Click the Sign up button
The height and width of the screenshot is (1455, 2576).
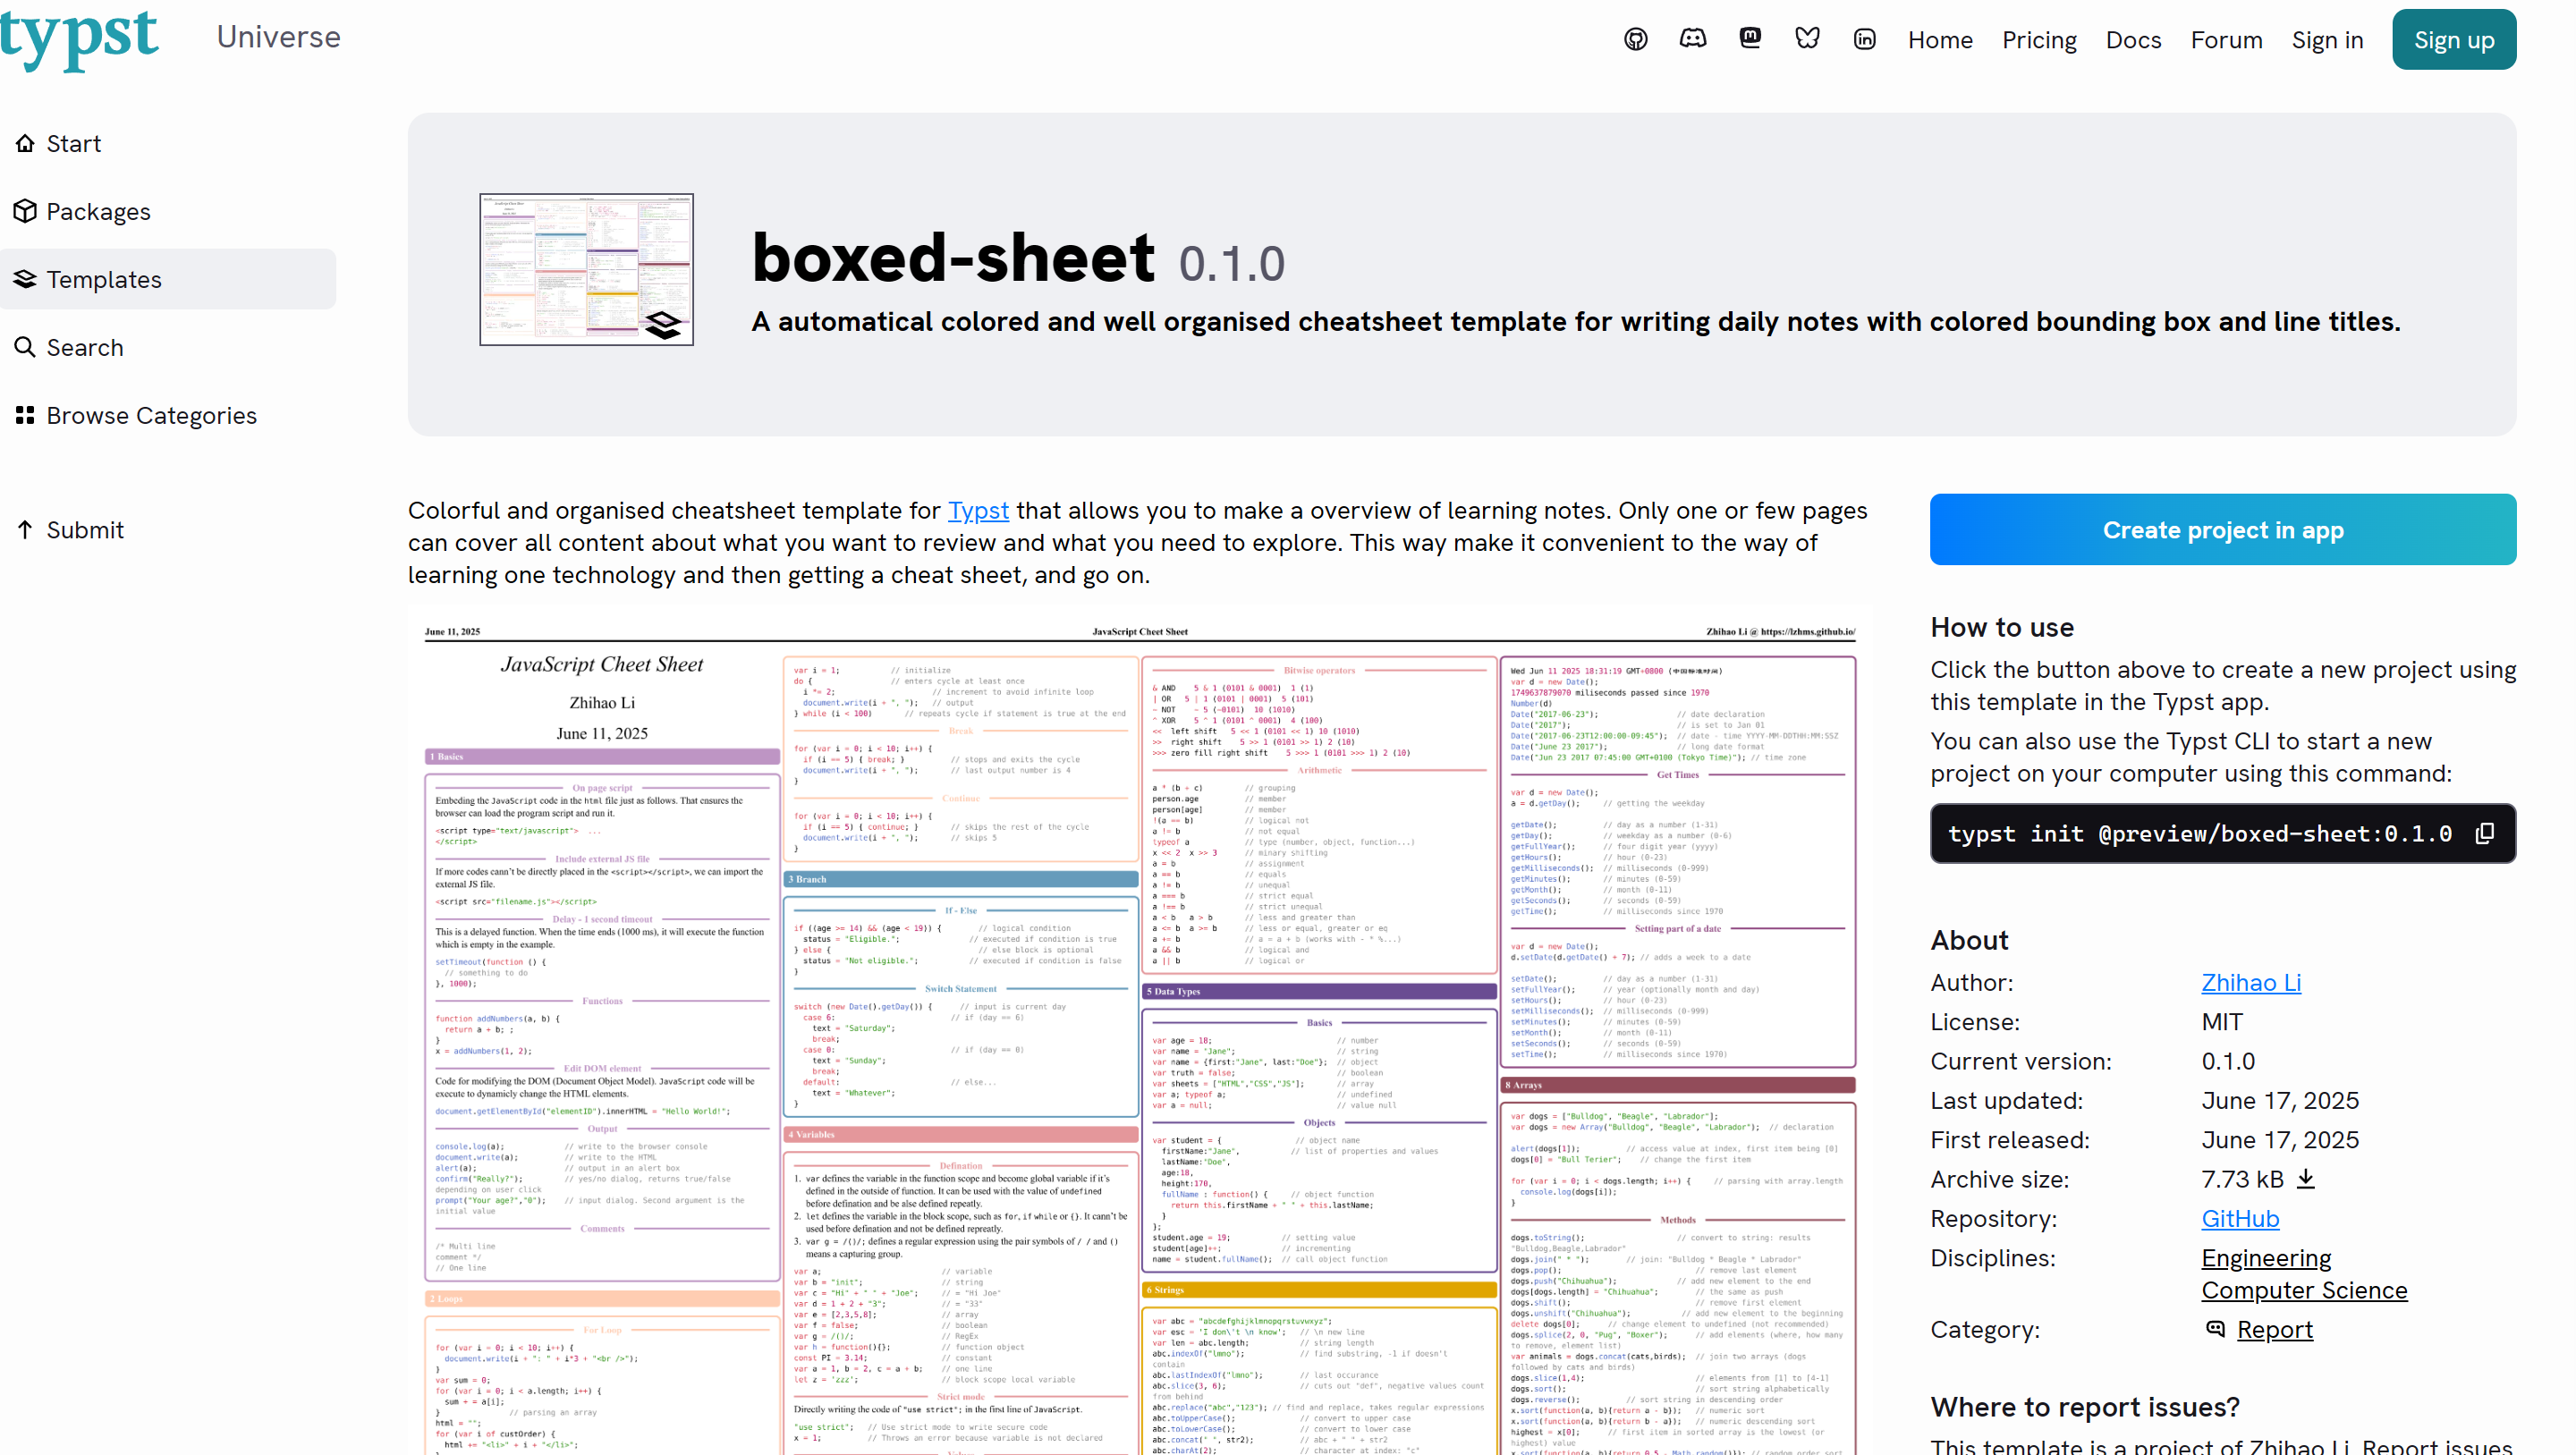[2453, 39]
